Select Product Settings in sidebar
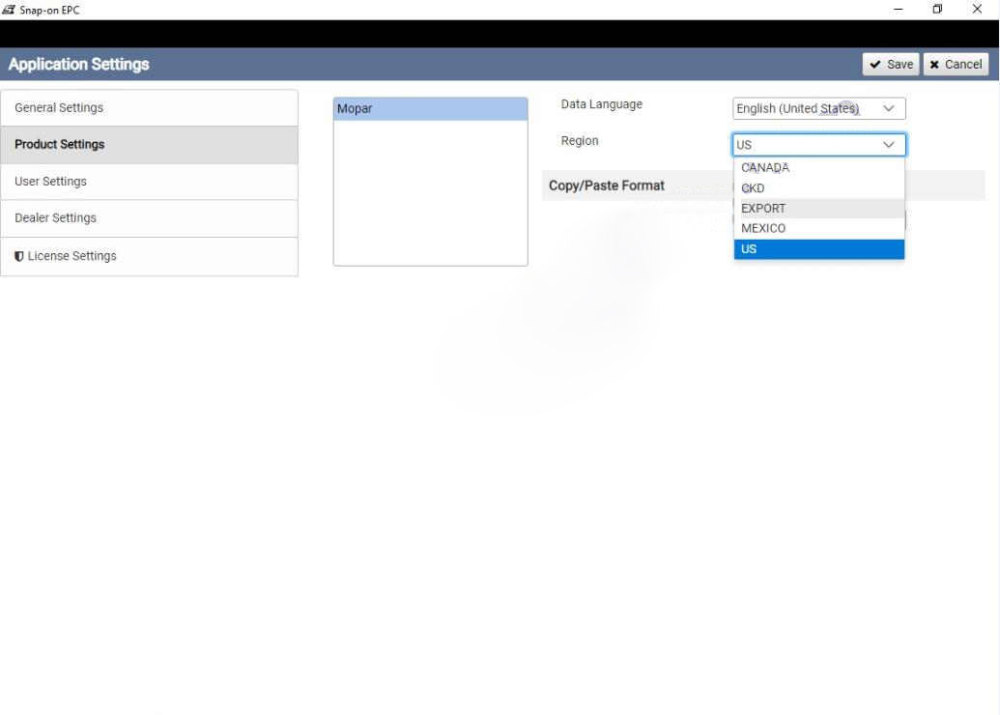This screenshot has height=715, width=1000. point(149,145)
